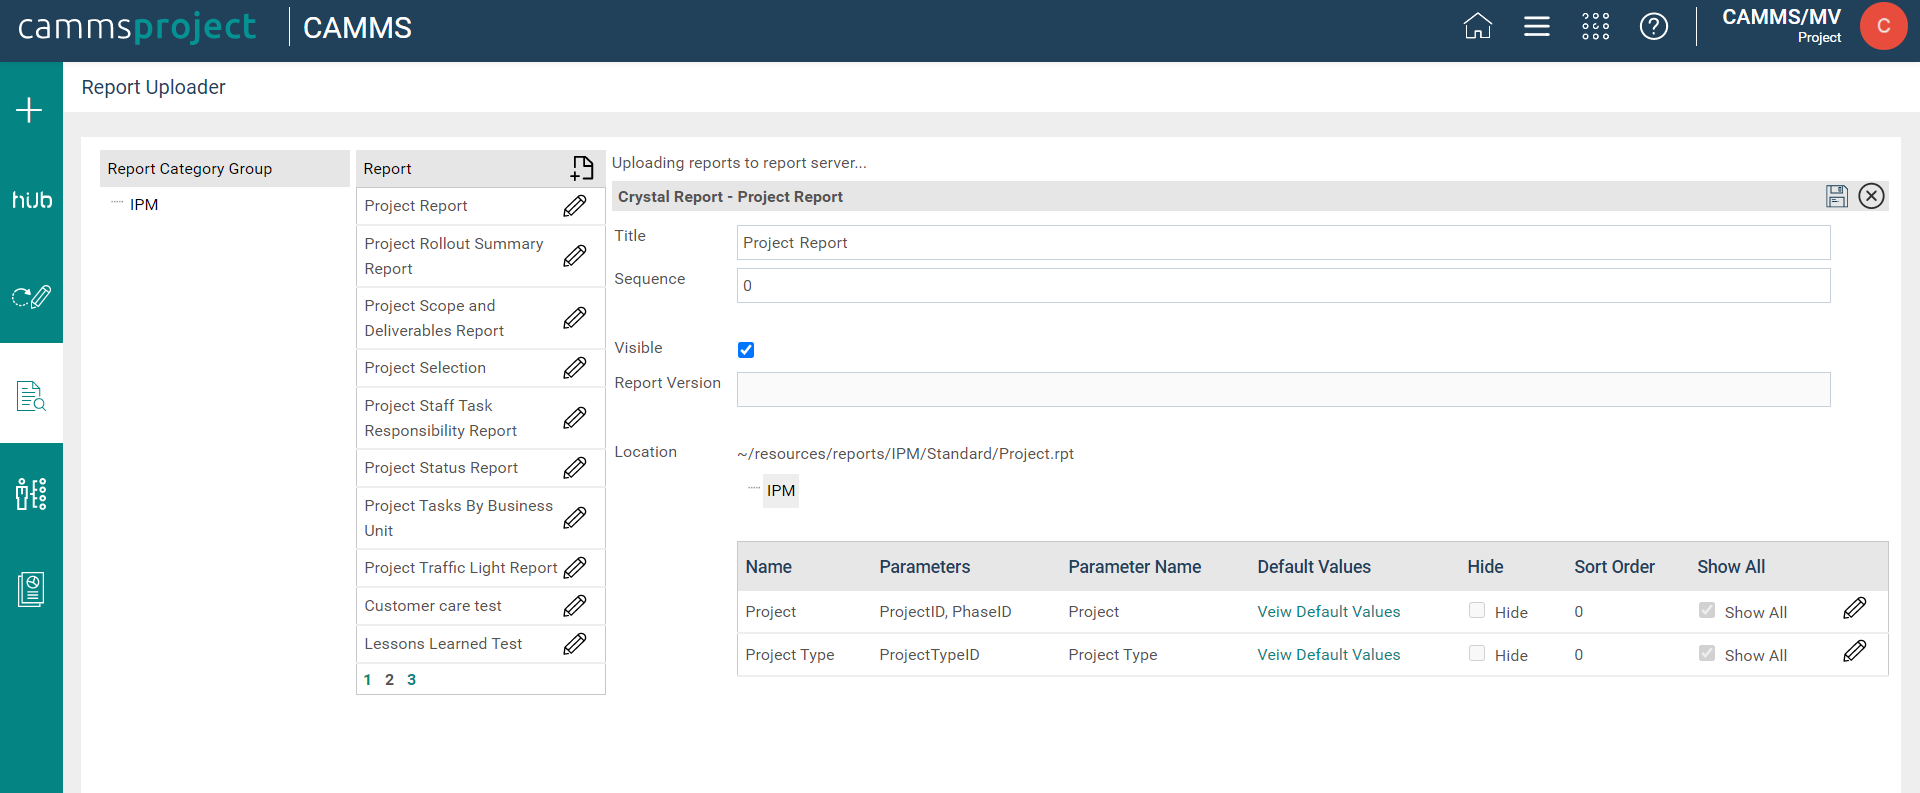This screenshot has height=793, width=1920.
Task: Toggle Hide checkbox for Project row
Action: [x=1477, y=610]
